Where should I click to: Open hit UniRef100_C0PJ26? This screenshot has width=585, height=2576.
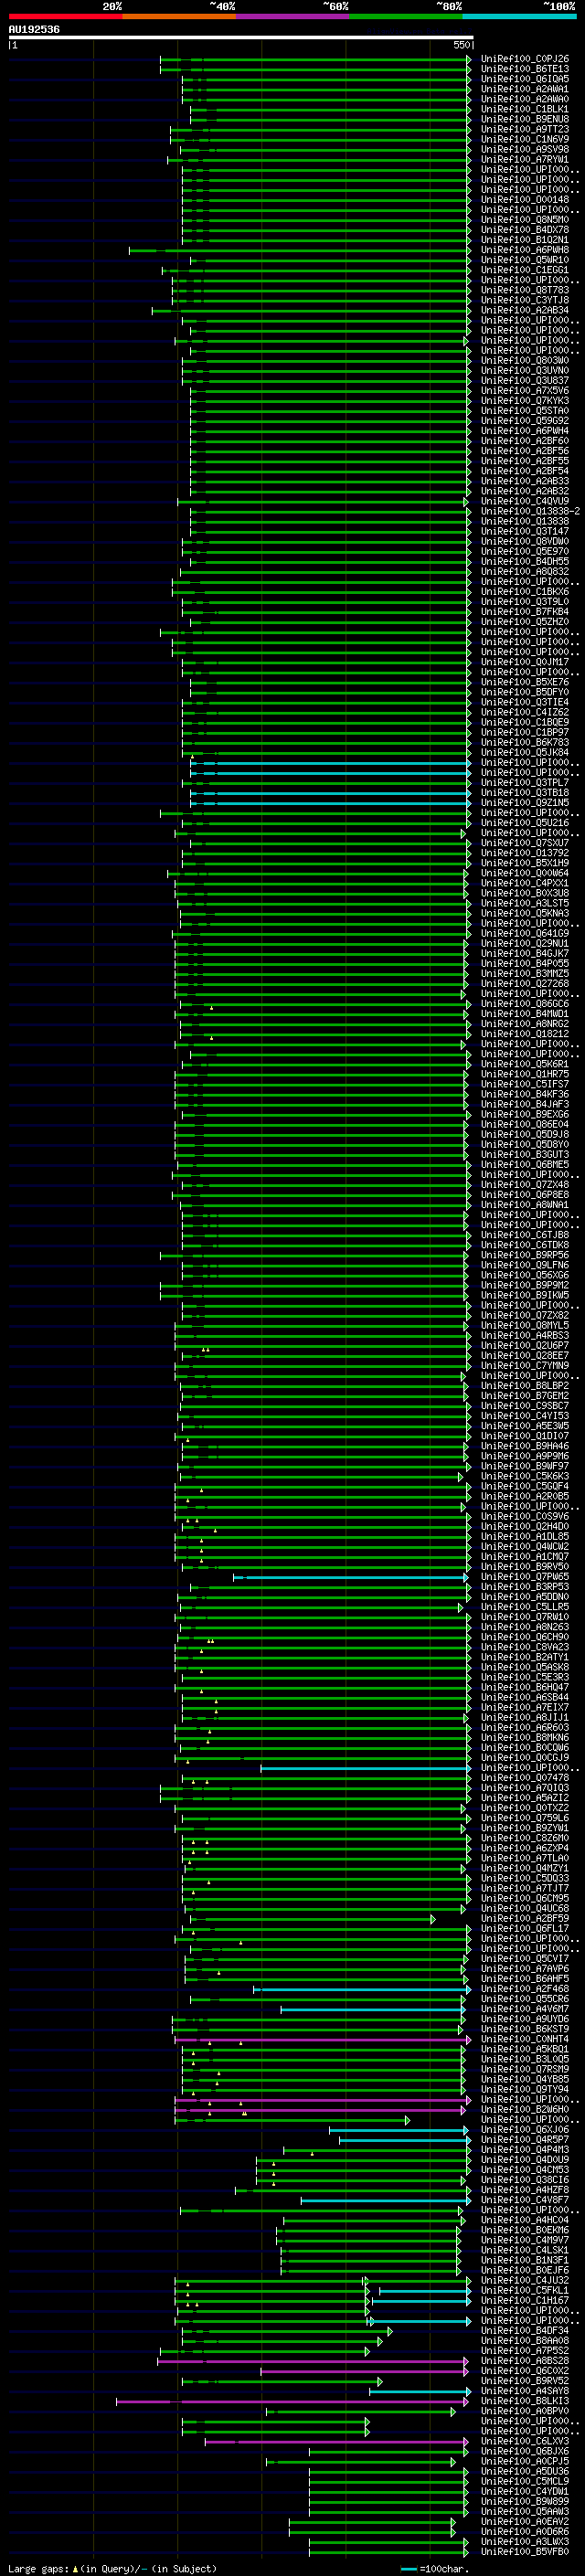point(524,59)
